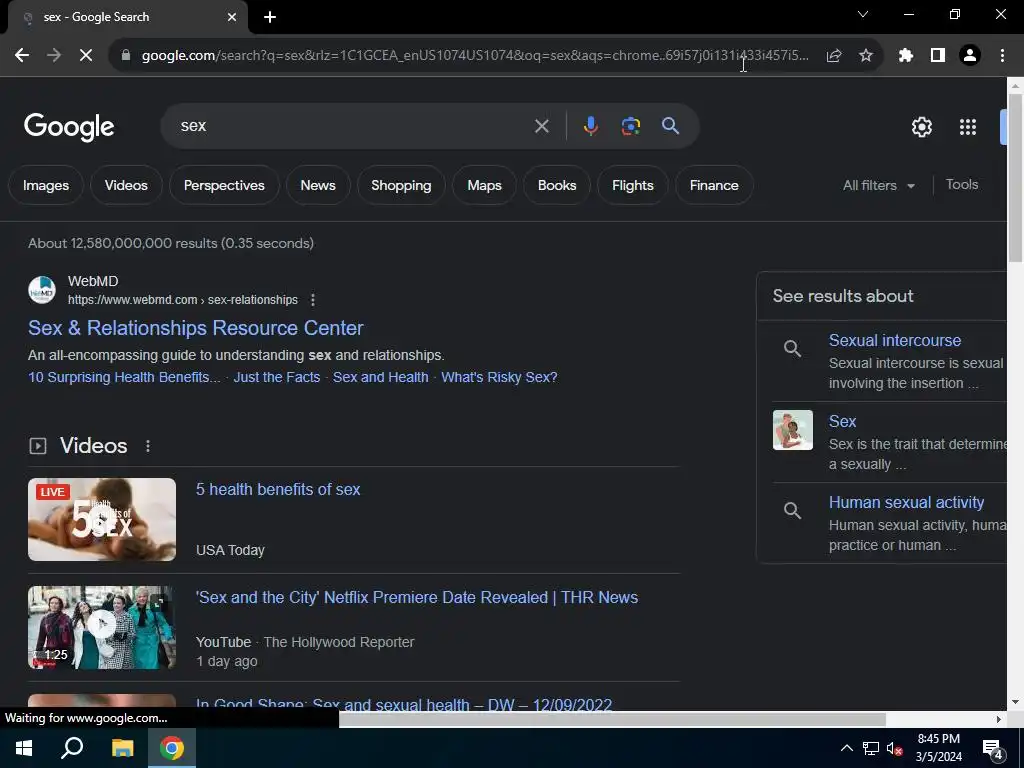1024x768 pixels.
Task: Open the Google apps grid
Action: click(968, 127)
